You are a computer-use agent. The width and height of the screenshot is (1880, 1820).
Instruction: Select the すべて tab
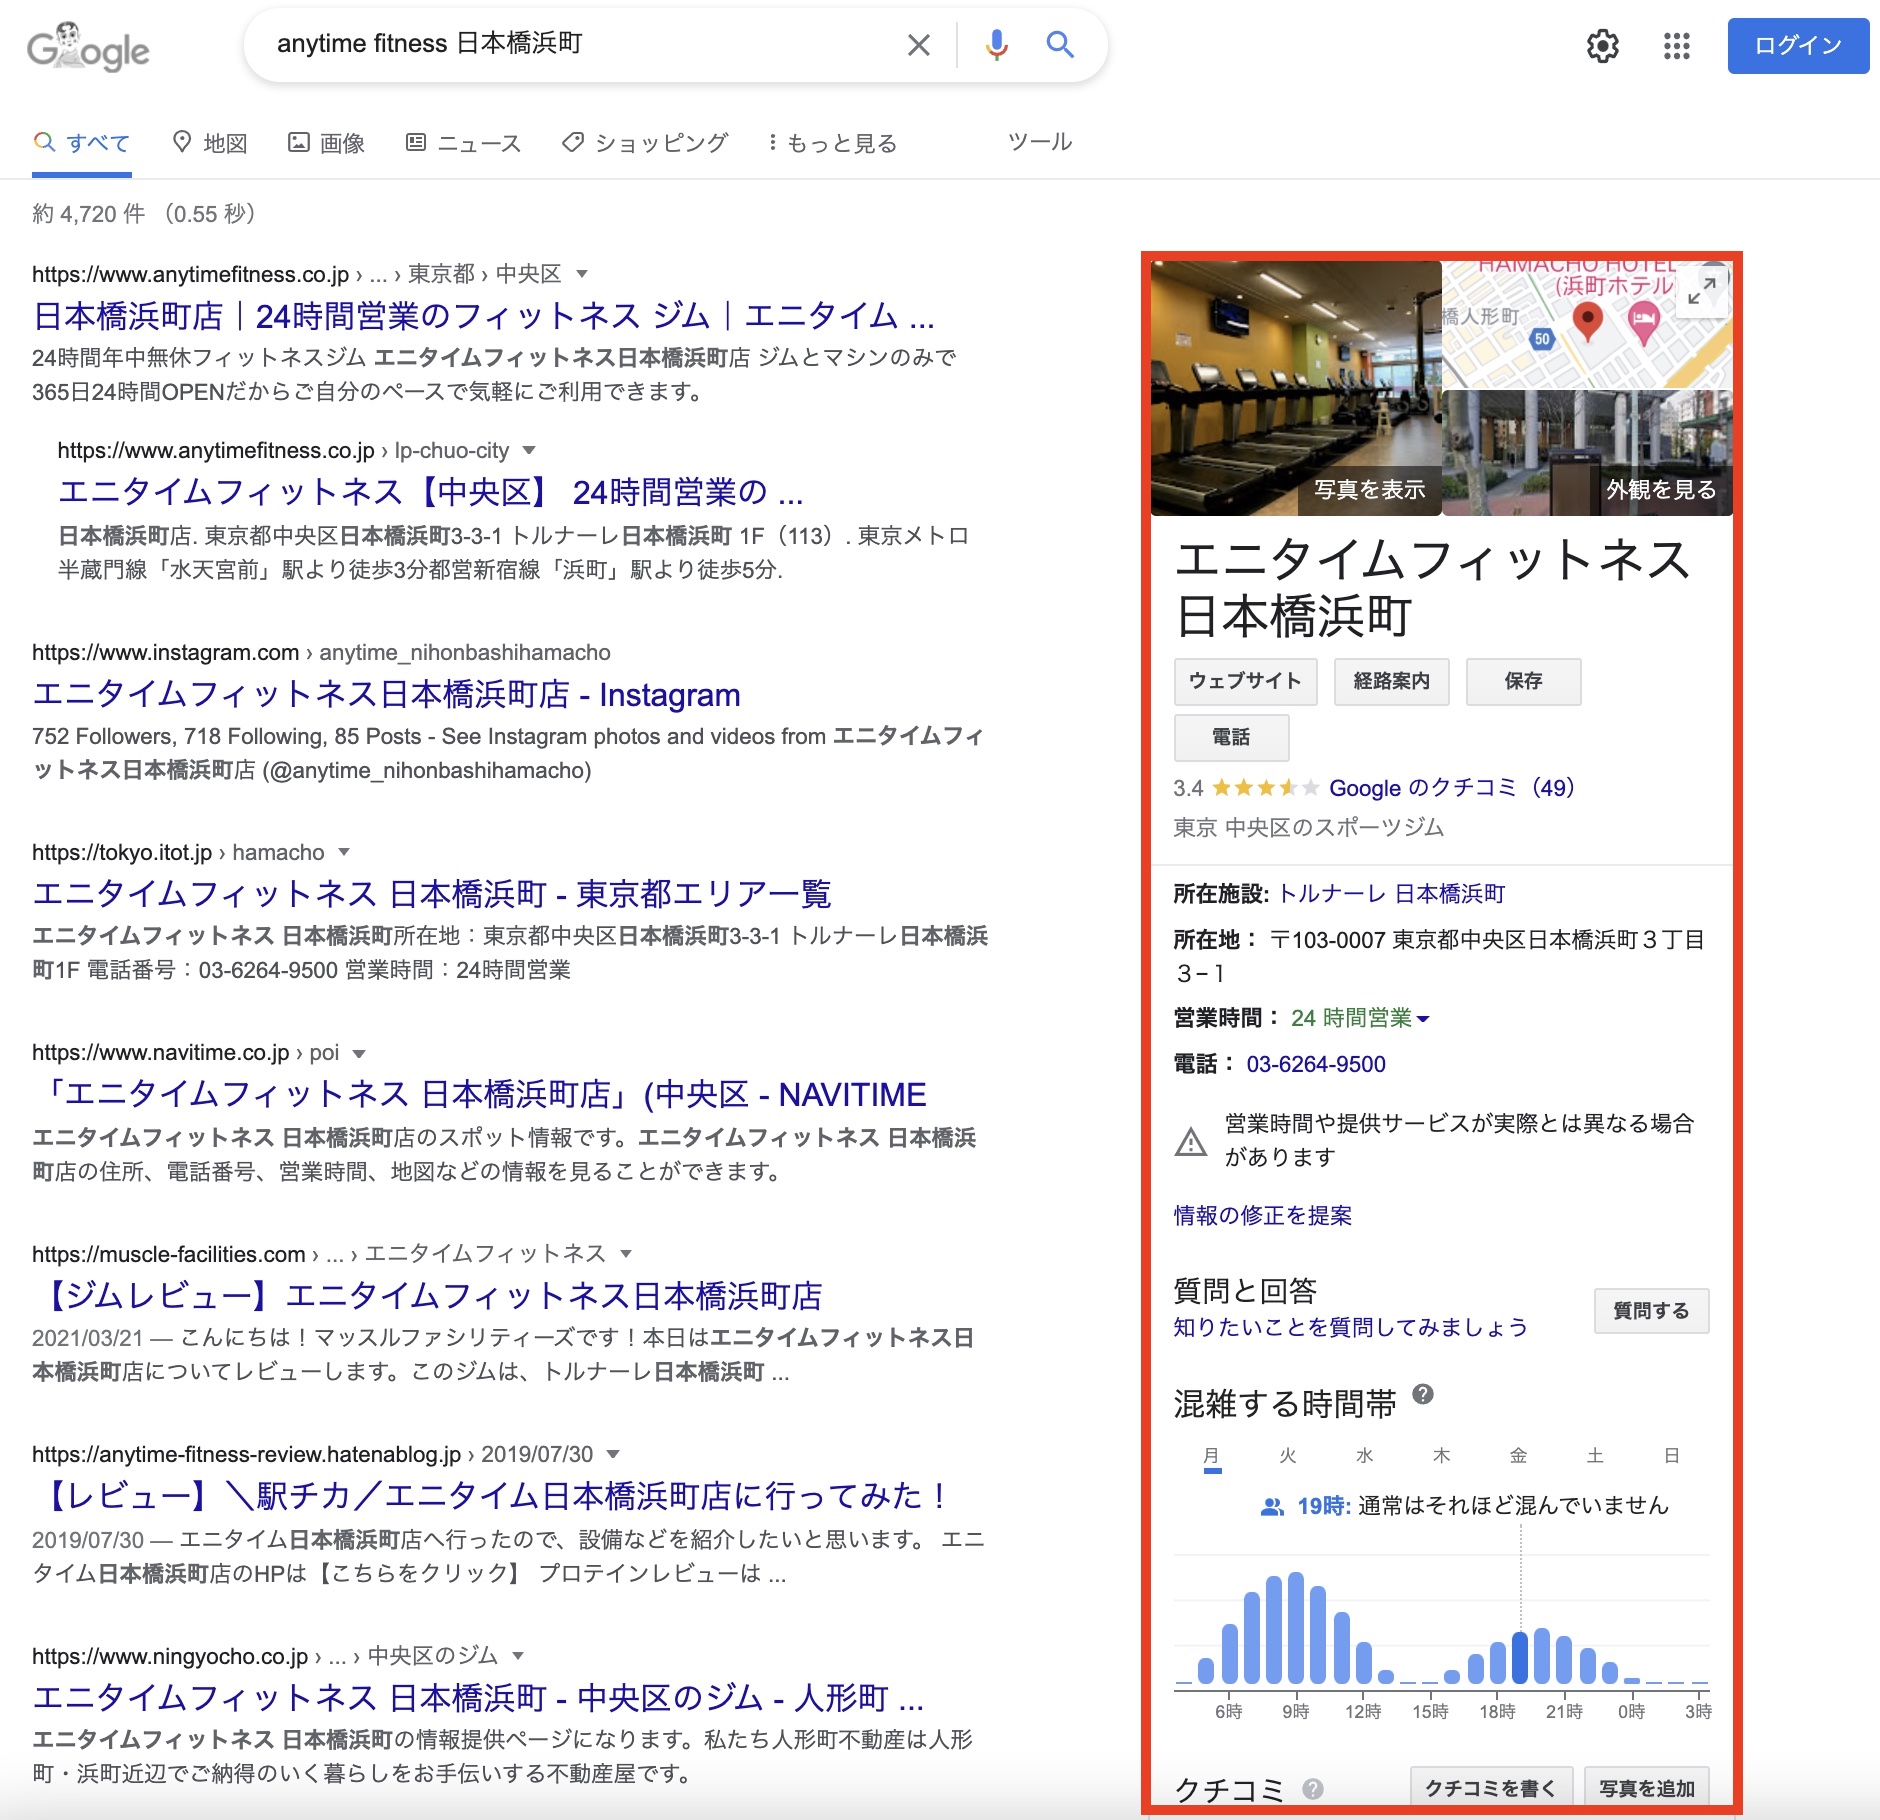point(82,143)
